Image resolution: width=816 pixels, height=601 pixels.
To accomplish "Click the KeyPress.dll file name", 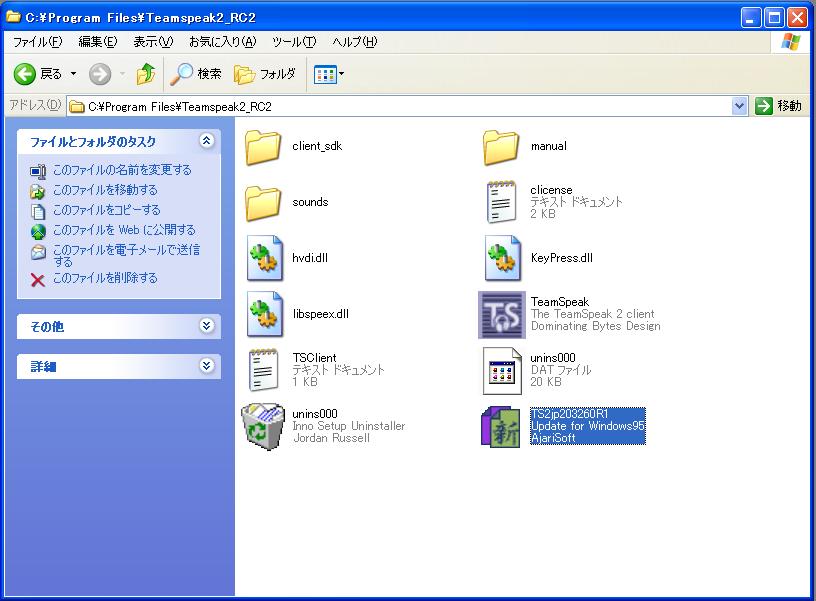I will pos(562,258).
